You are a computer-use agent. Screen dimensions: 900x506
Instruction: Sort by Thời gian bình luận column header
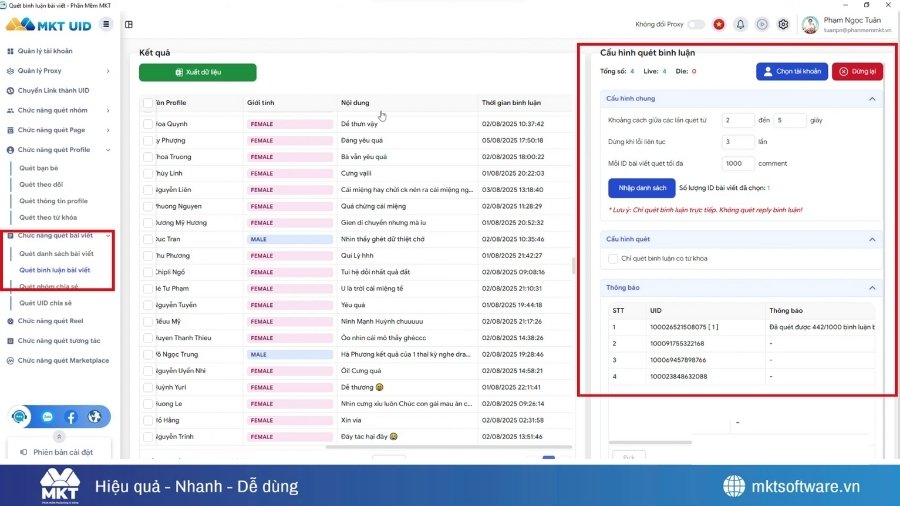coord(511,103)
